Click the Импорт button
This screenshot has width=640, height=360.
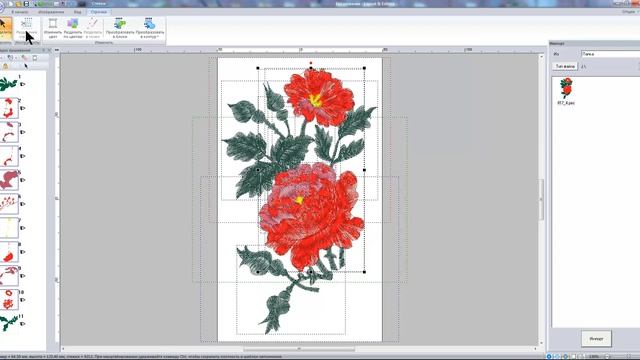(596, 339)
